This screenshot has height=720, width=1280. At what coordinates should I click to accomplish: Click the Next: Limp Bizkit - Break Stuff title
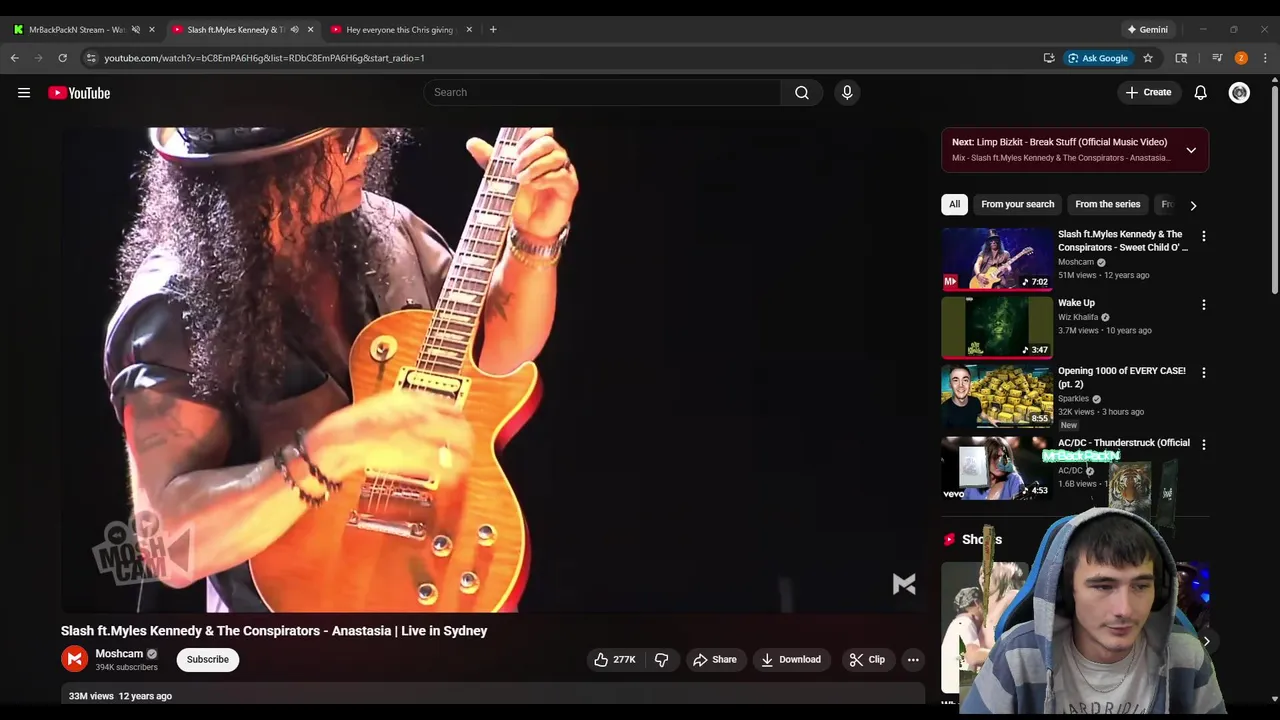(1060, 142)
